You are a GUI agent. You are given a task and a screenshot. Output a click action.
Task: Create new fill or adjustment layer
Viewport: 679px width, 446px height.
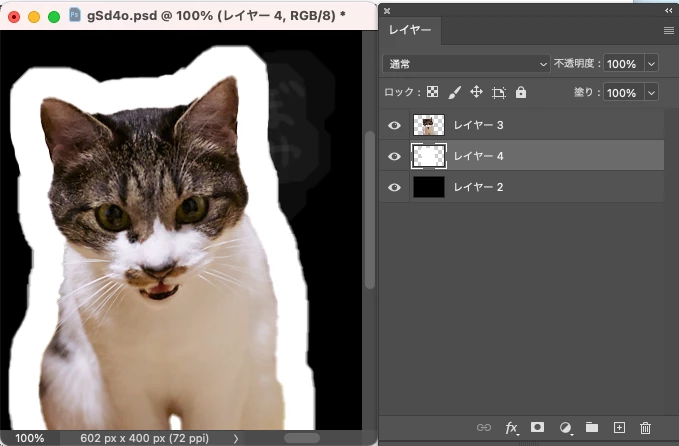click(x=565, y=428)
